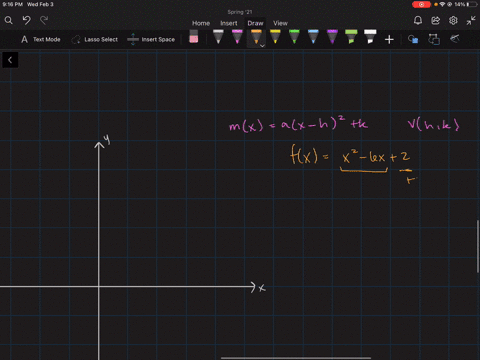Open the ink-to-shape conversion tool
480x360 pixels.
point(434,39)
